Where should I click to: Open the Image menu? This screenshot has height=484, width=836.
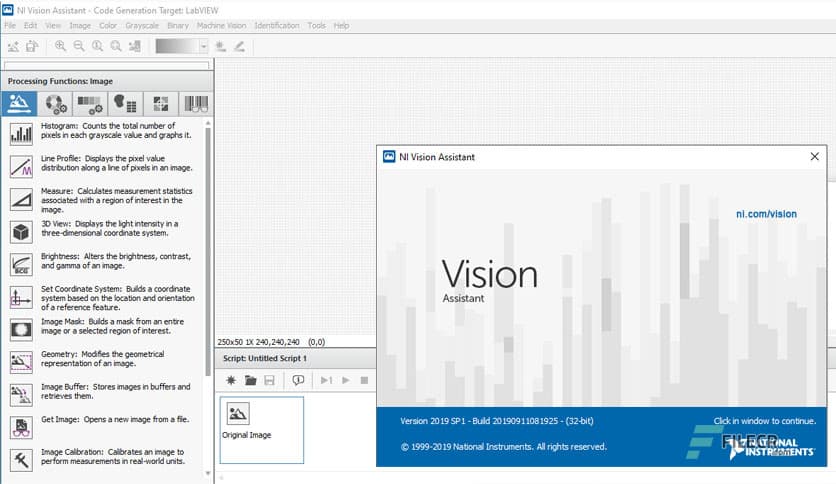[x=80, y=26]
